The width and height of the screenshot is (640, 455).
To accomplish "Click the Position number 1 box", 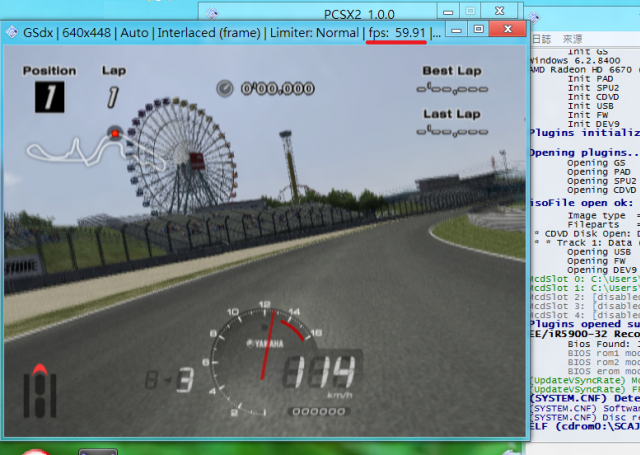I will (x=49, y=97).
